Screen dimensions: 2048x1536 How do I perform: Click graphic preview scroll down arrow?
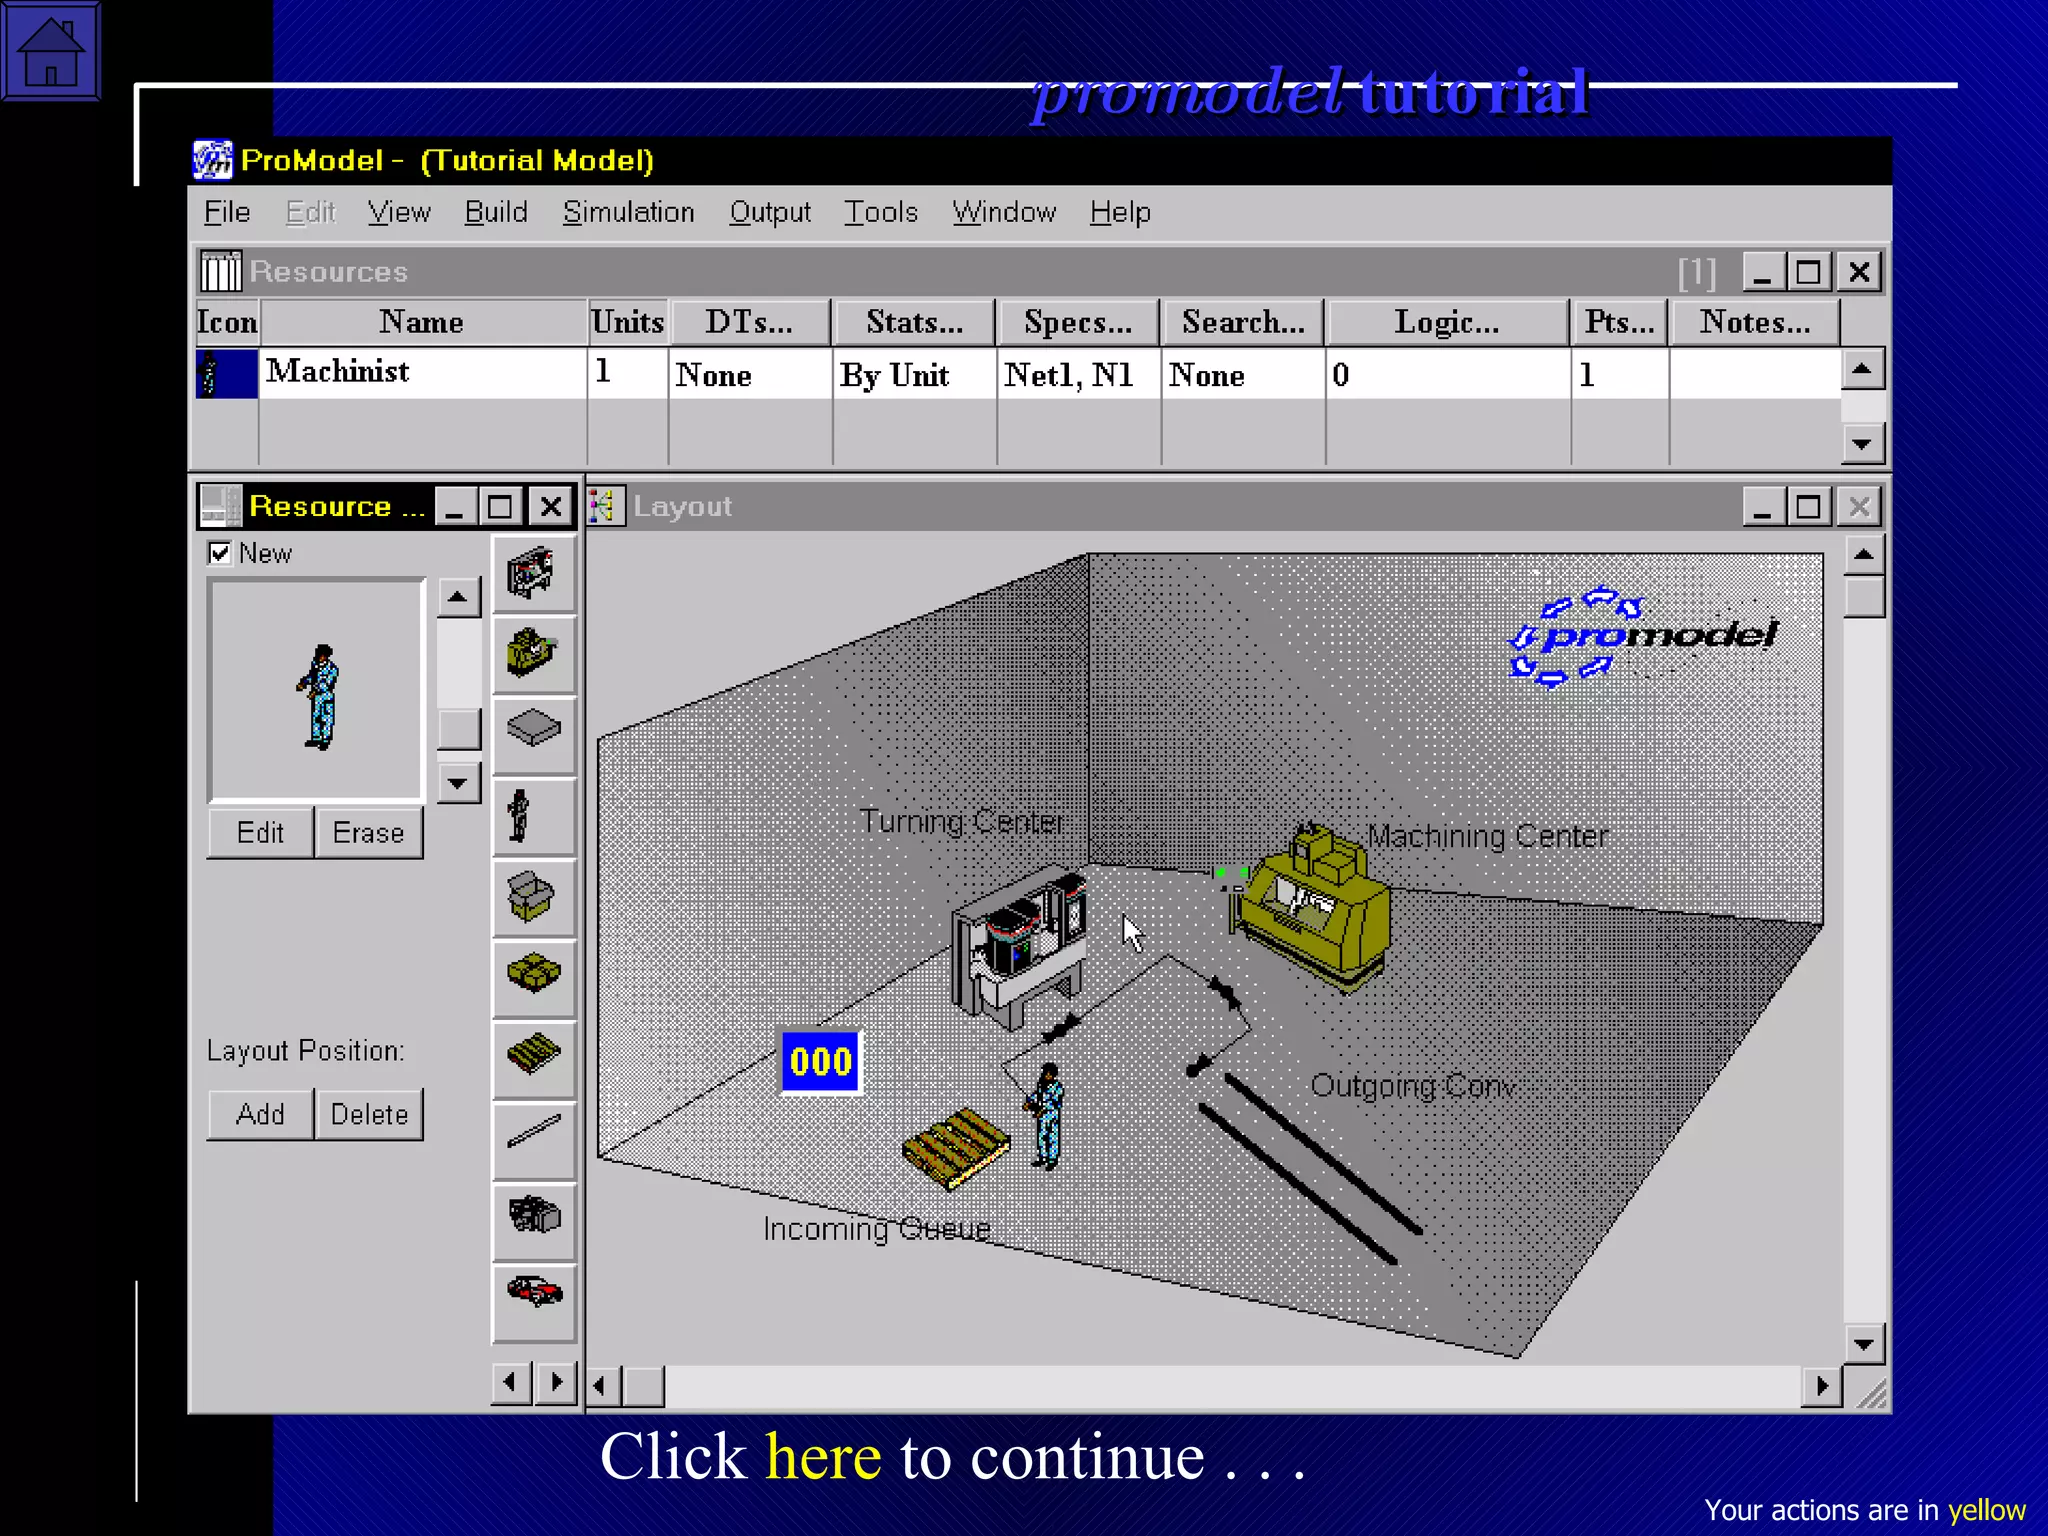click(x=458, y=783)
